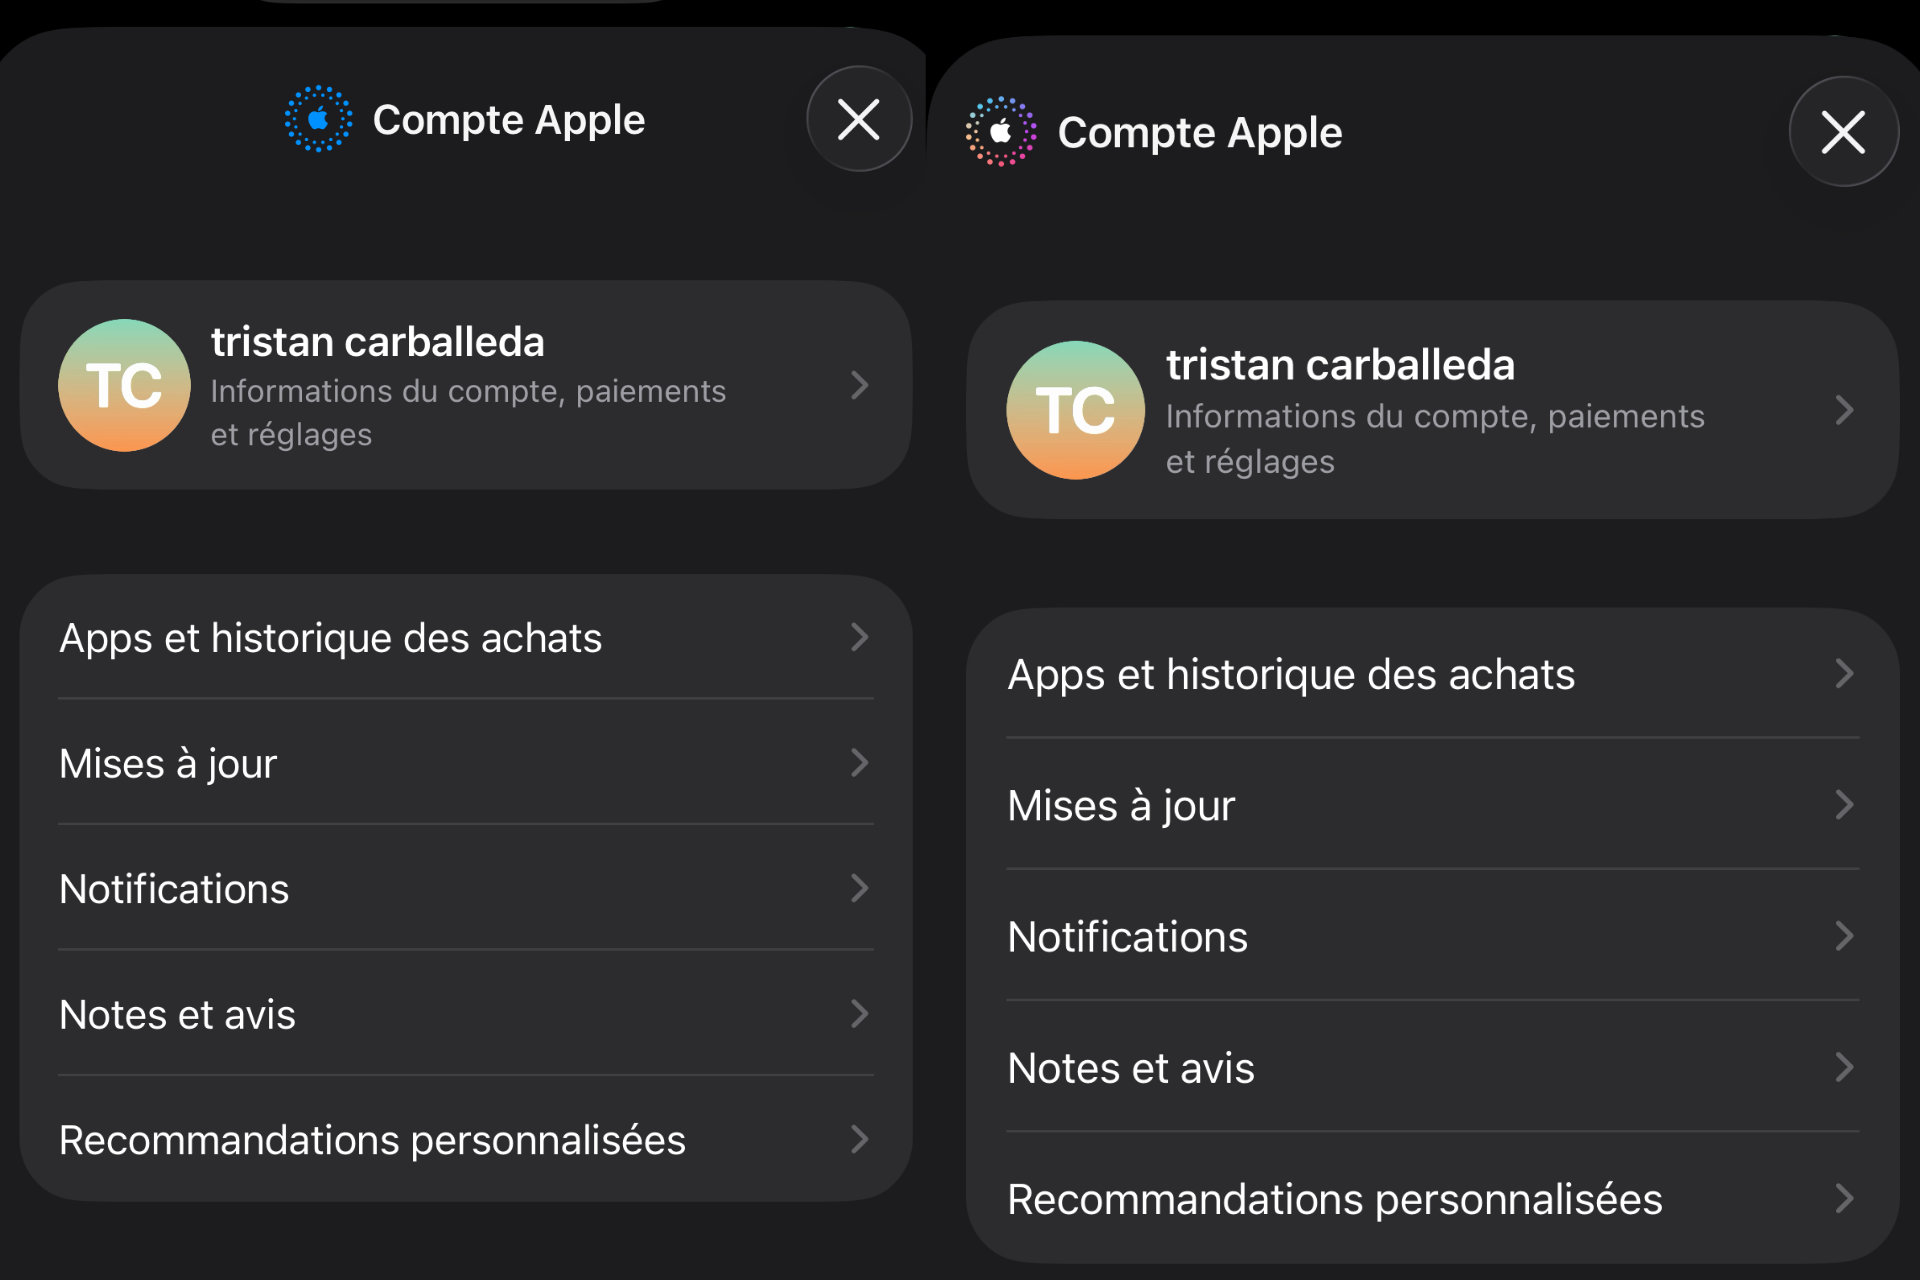Open Apps et historique des achats on the right

click(x=1290, y=675)
